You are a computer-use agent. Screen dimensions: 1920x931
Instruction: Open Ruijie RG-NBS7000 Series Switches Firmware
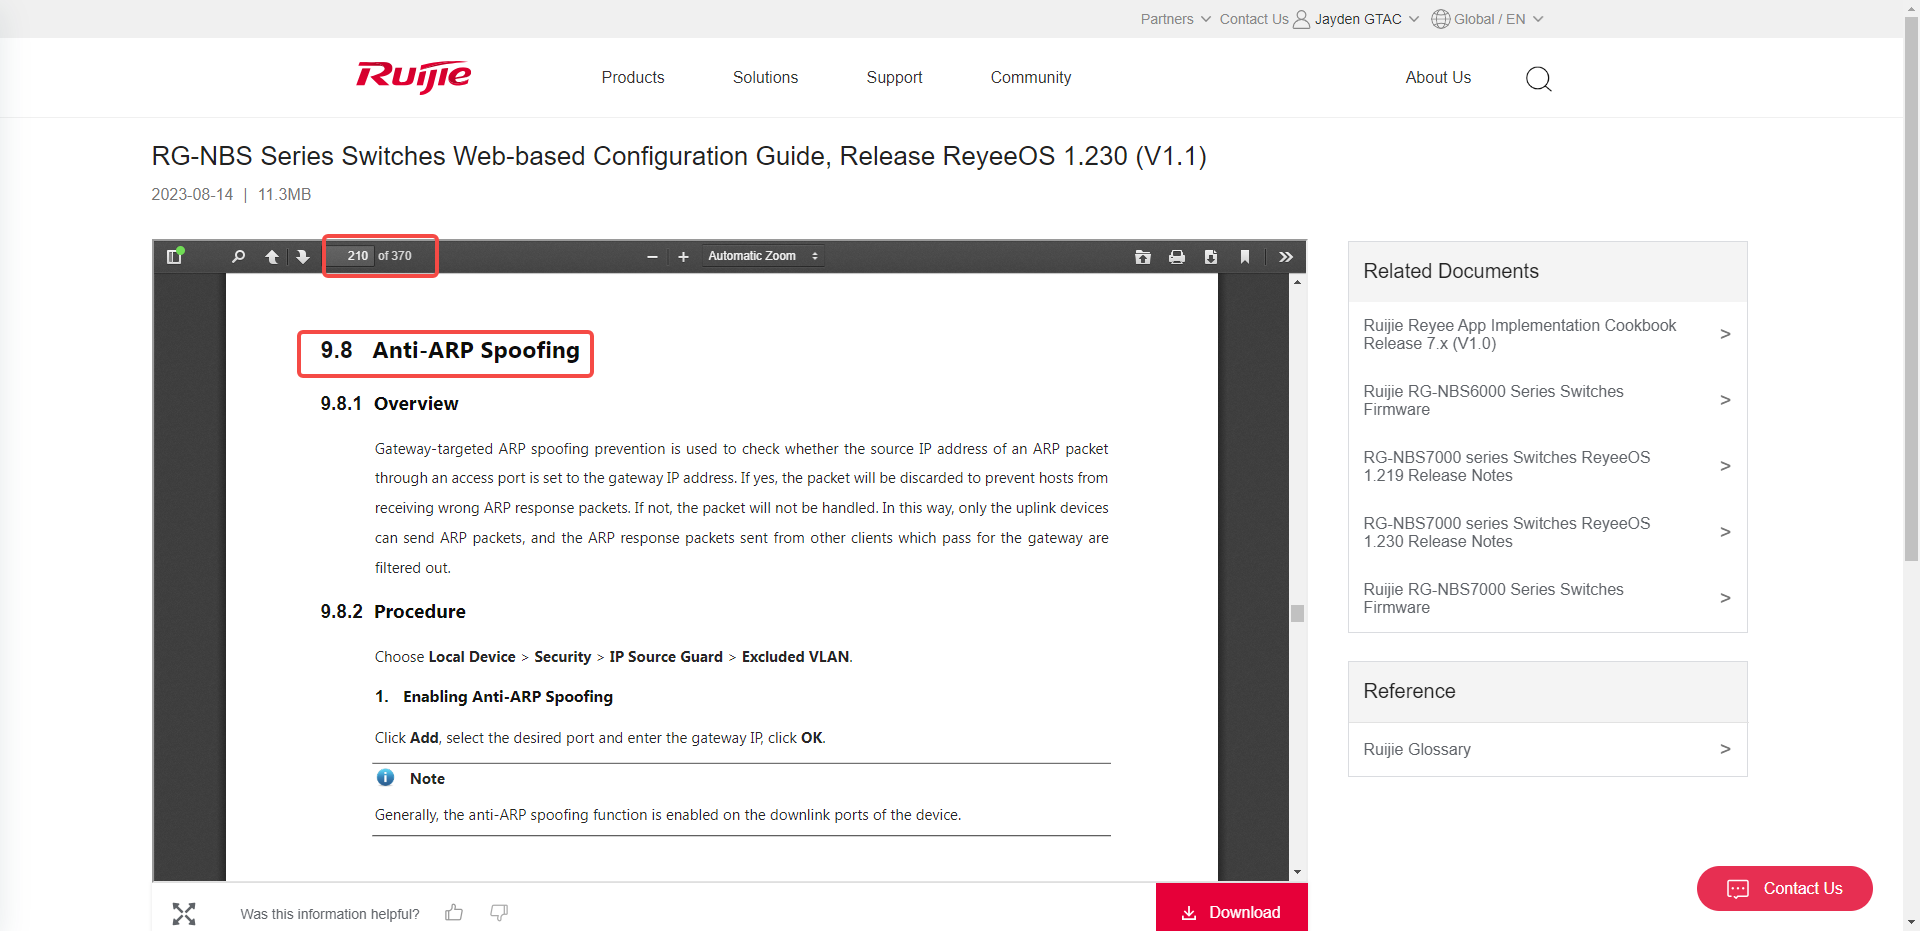pos(1493,598)
